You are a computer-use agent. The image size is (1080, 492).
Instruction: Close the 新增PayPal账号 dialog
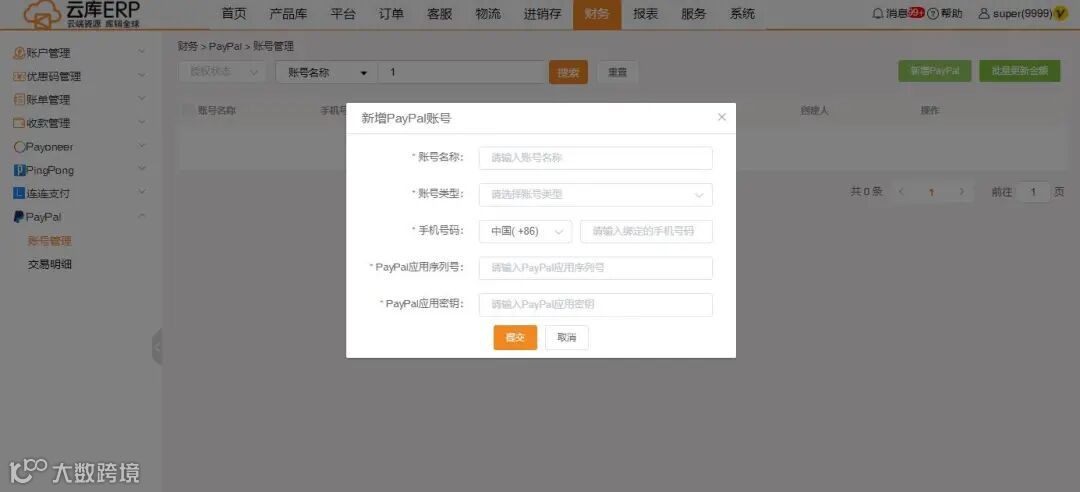722,117
